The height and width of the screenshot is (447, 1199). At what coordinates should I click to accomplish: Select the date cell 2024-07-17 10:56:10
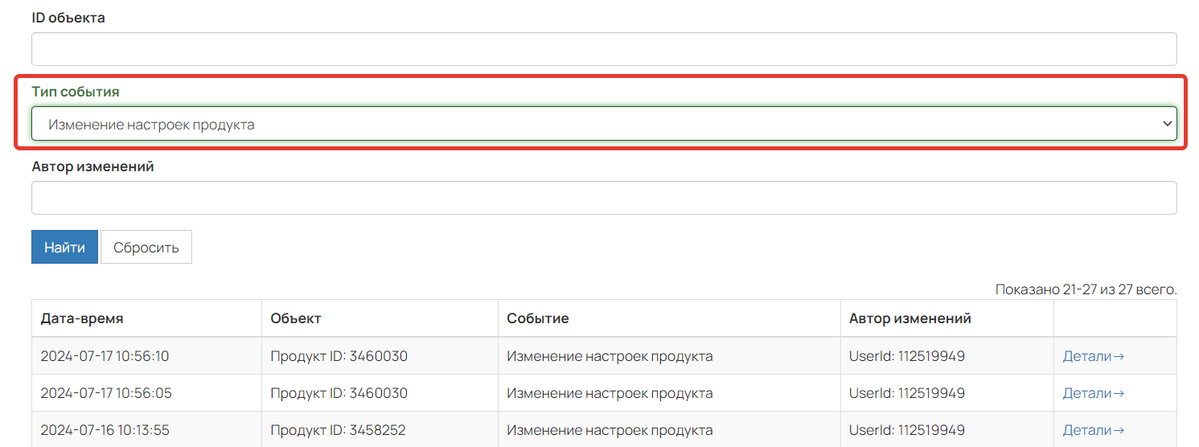(x=147, y=356)
